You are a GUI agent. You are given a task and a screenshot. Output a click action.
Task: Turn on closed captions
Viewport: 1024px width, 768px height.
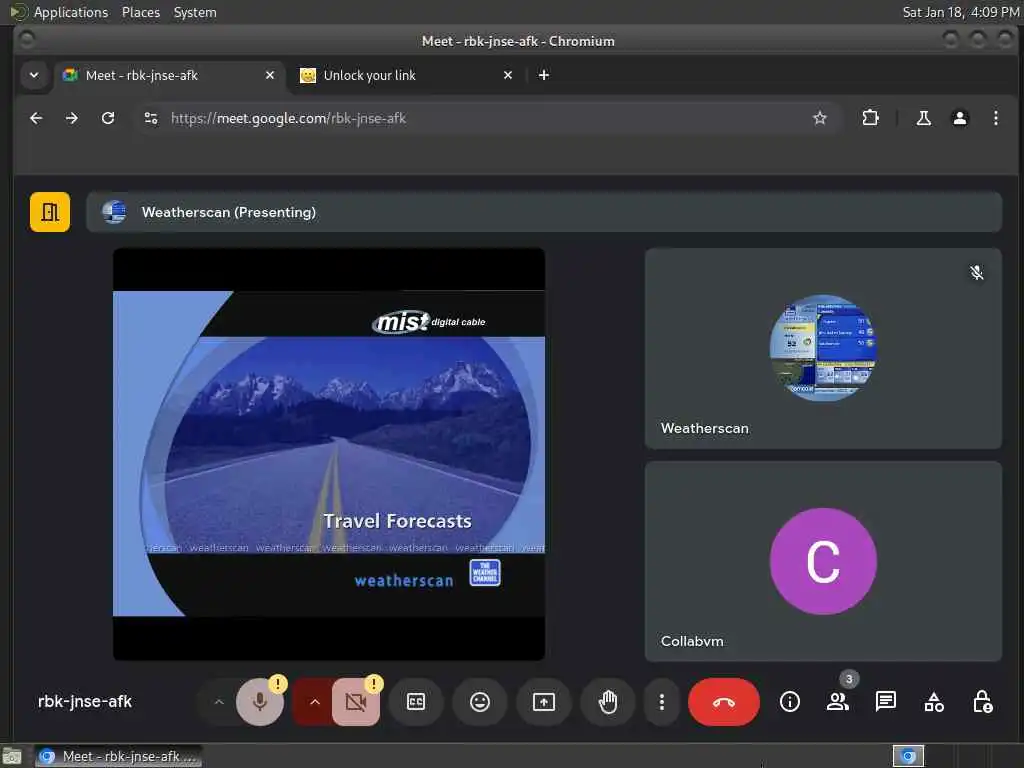point(416,702)
